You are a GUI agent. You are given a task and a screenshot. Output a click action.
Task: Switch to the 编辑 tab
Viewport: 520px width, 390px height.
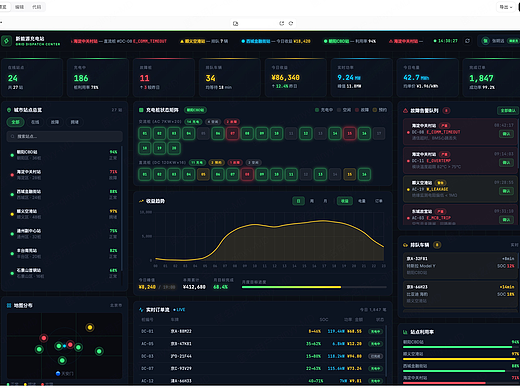pyautogui.click(x=19, y=7)
